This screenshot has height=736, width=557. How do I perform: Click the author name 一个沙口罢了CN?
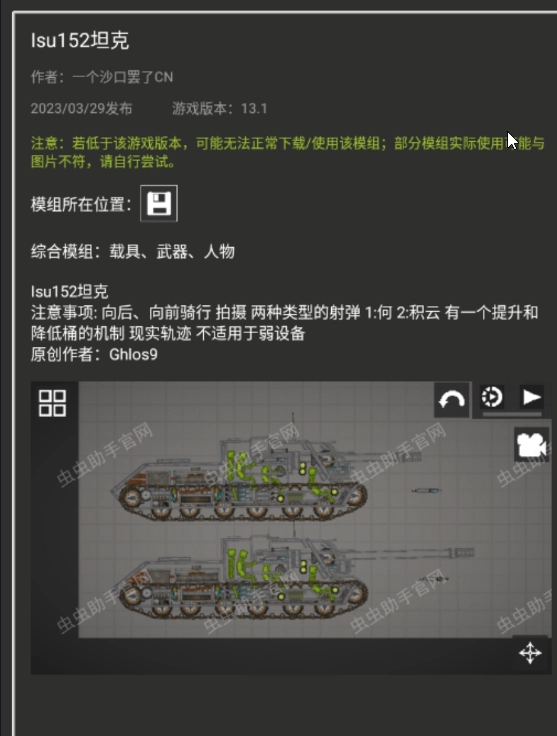point(122,77)
